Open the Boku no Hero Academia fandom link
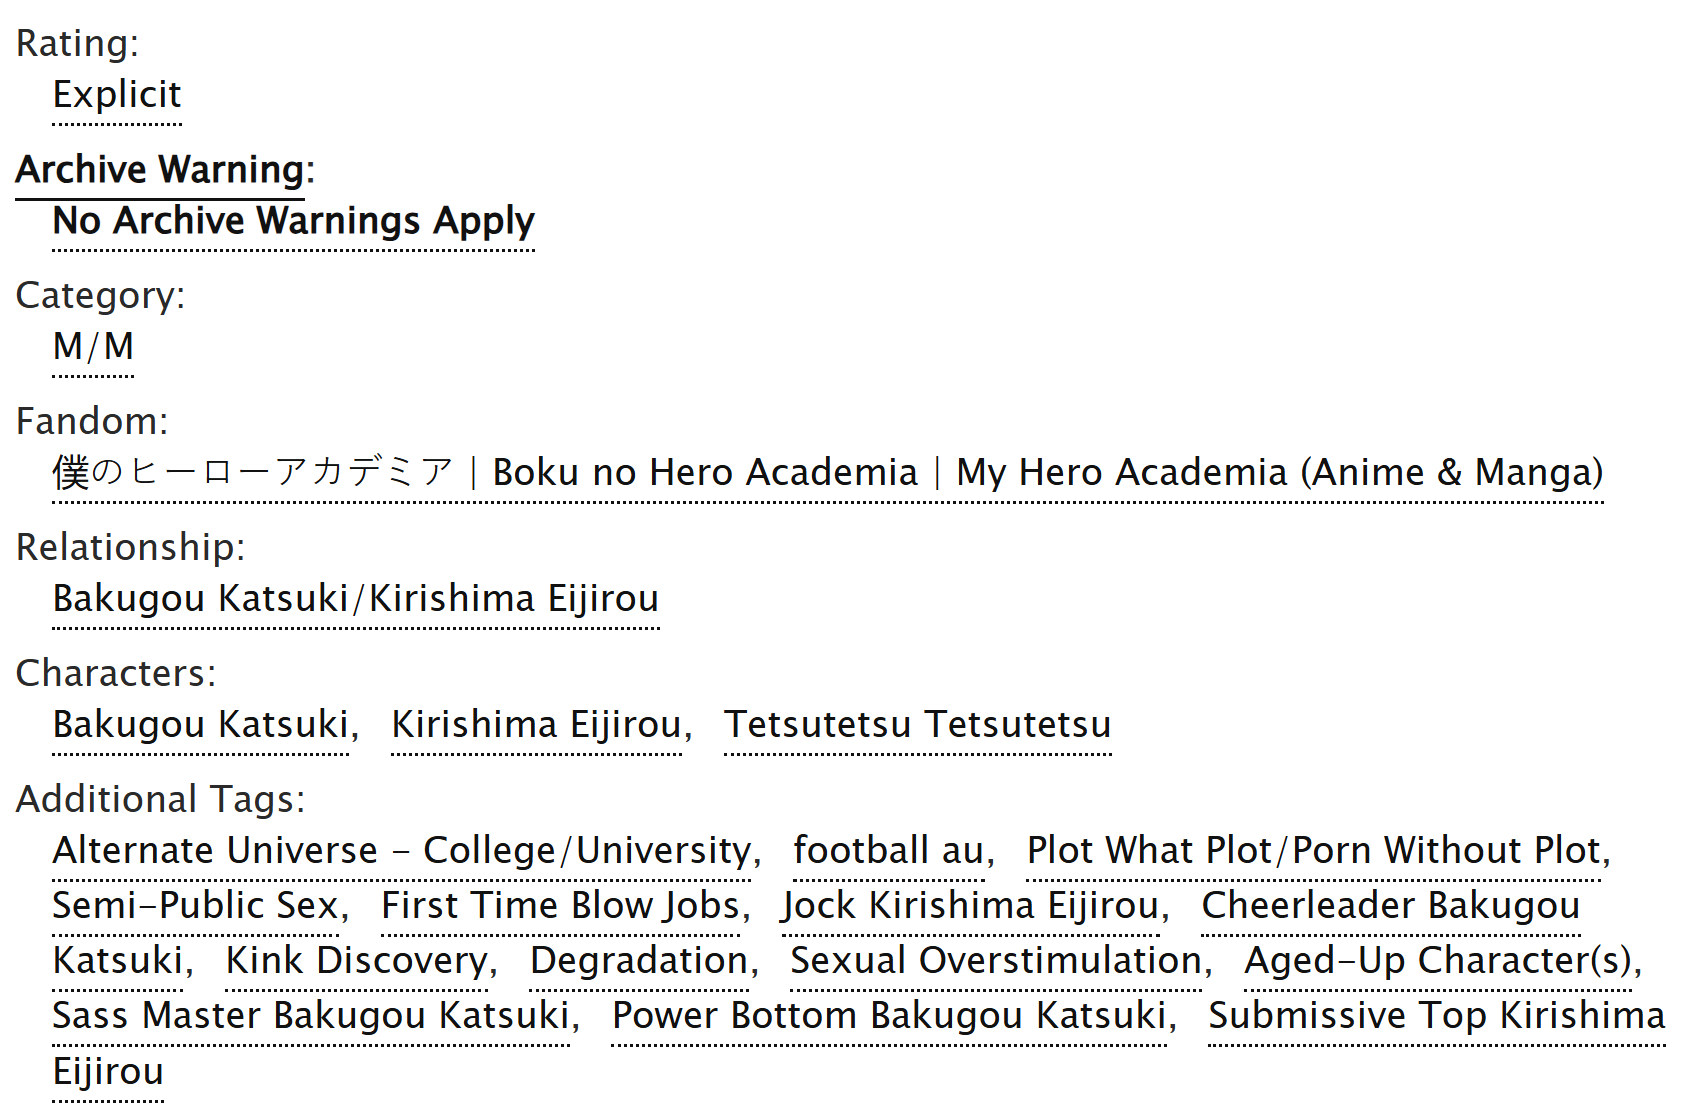This screenshot has width=1702, height=1105. coord(827,473)
